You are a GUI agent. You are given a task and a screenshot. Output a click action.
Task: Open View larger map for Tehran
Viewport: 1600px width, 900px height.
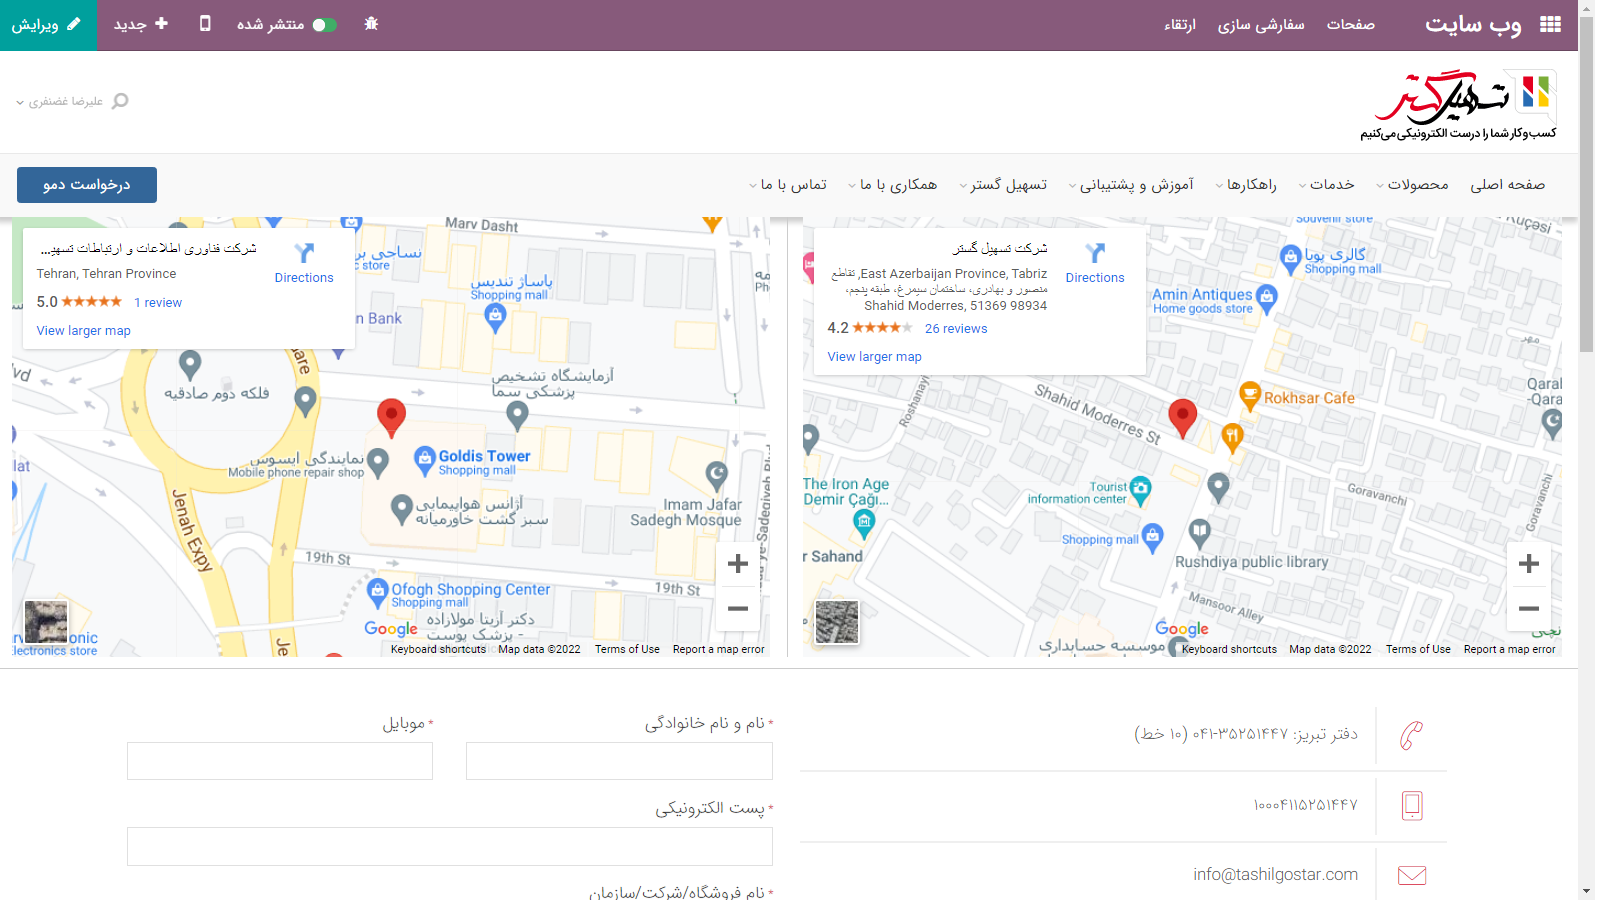[x=84, y=331]
